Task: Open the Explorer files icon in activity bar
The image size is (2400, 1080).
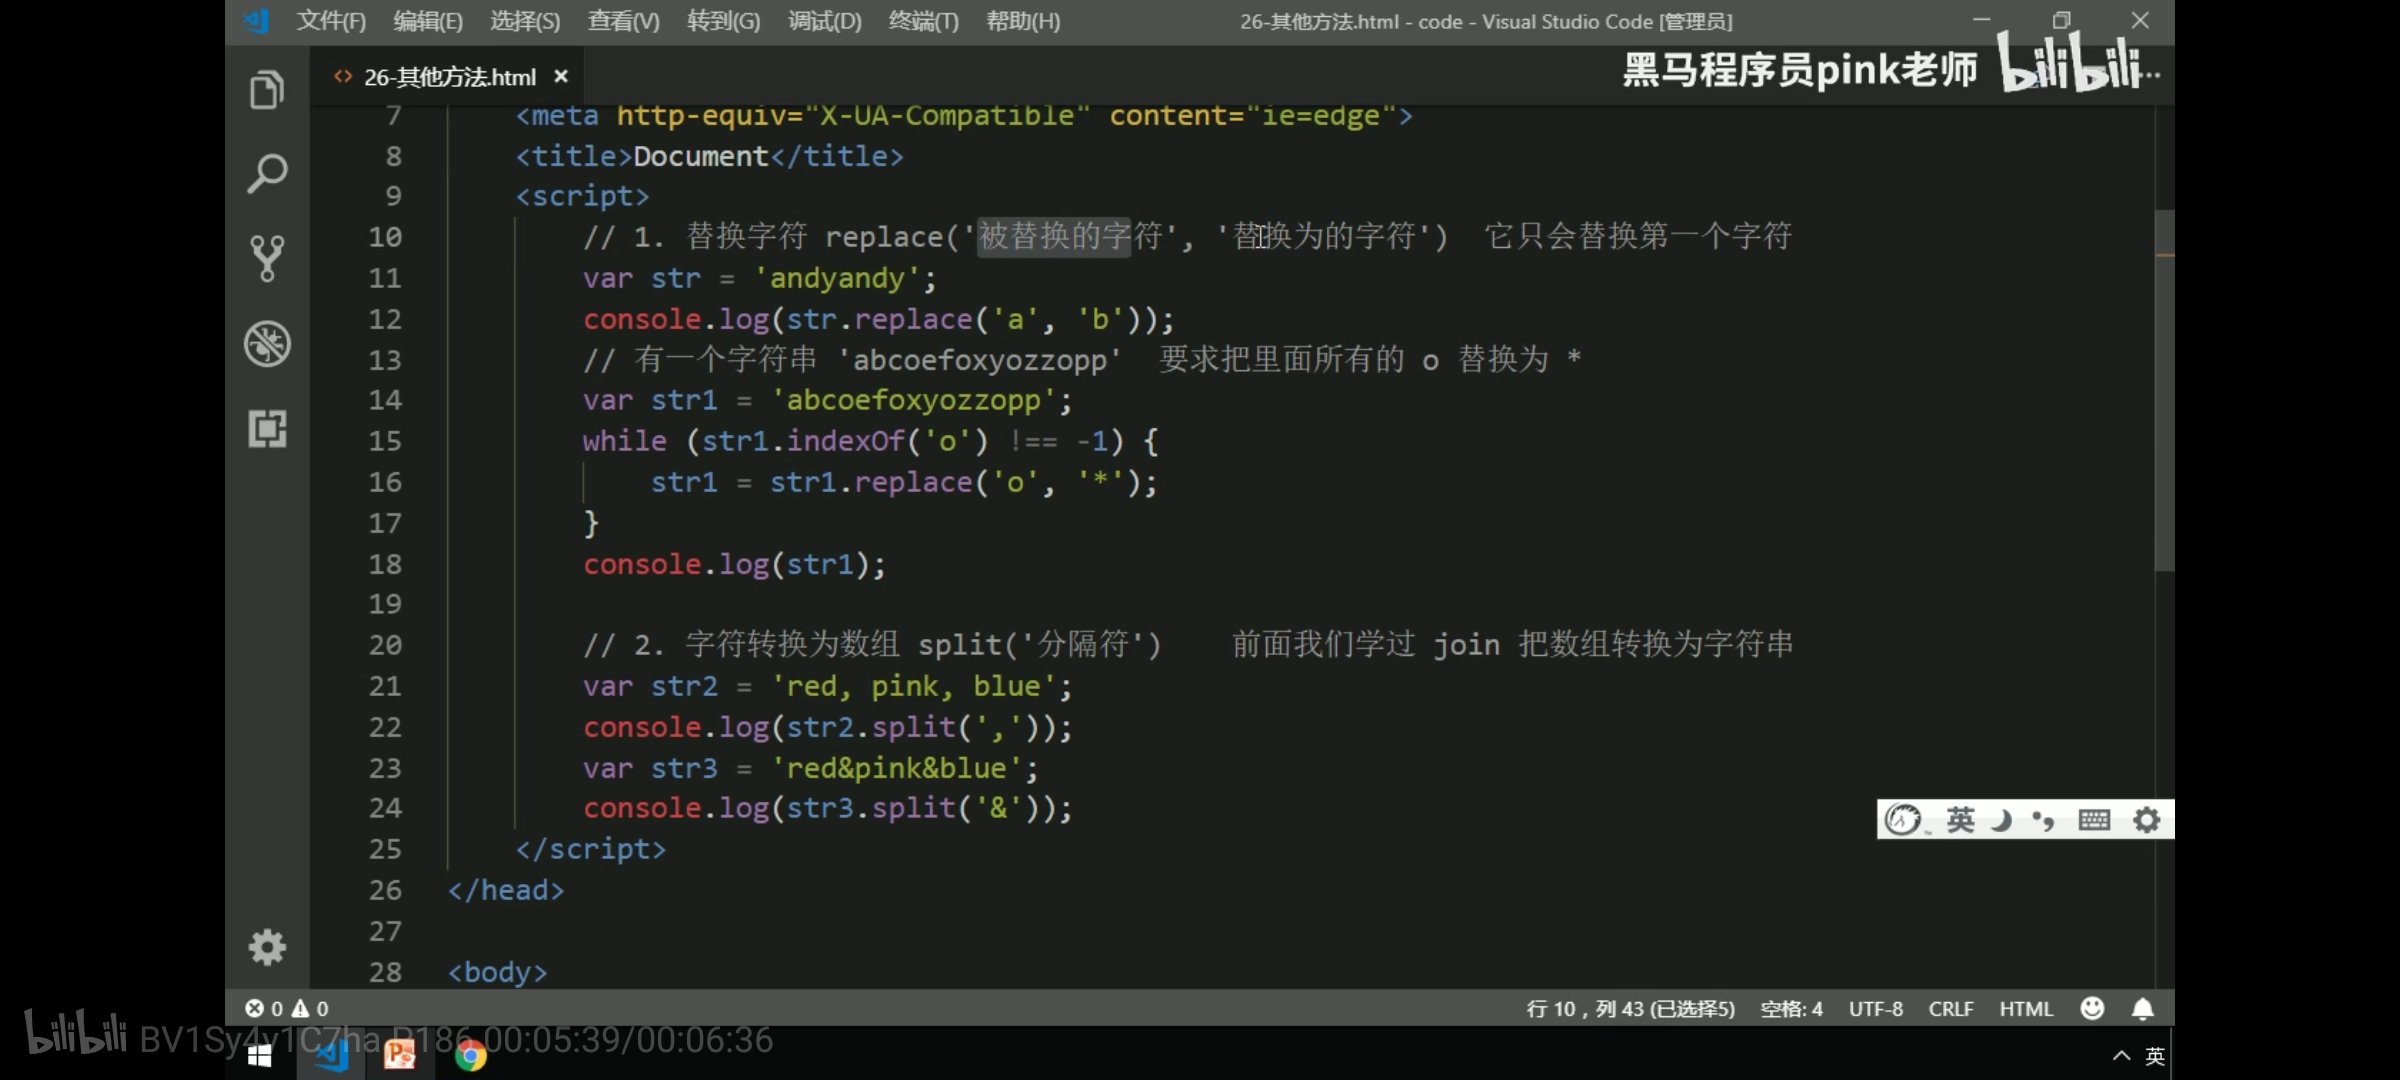Action: (267, 90)
